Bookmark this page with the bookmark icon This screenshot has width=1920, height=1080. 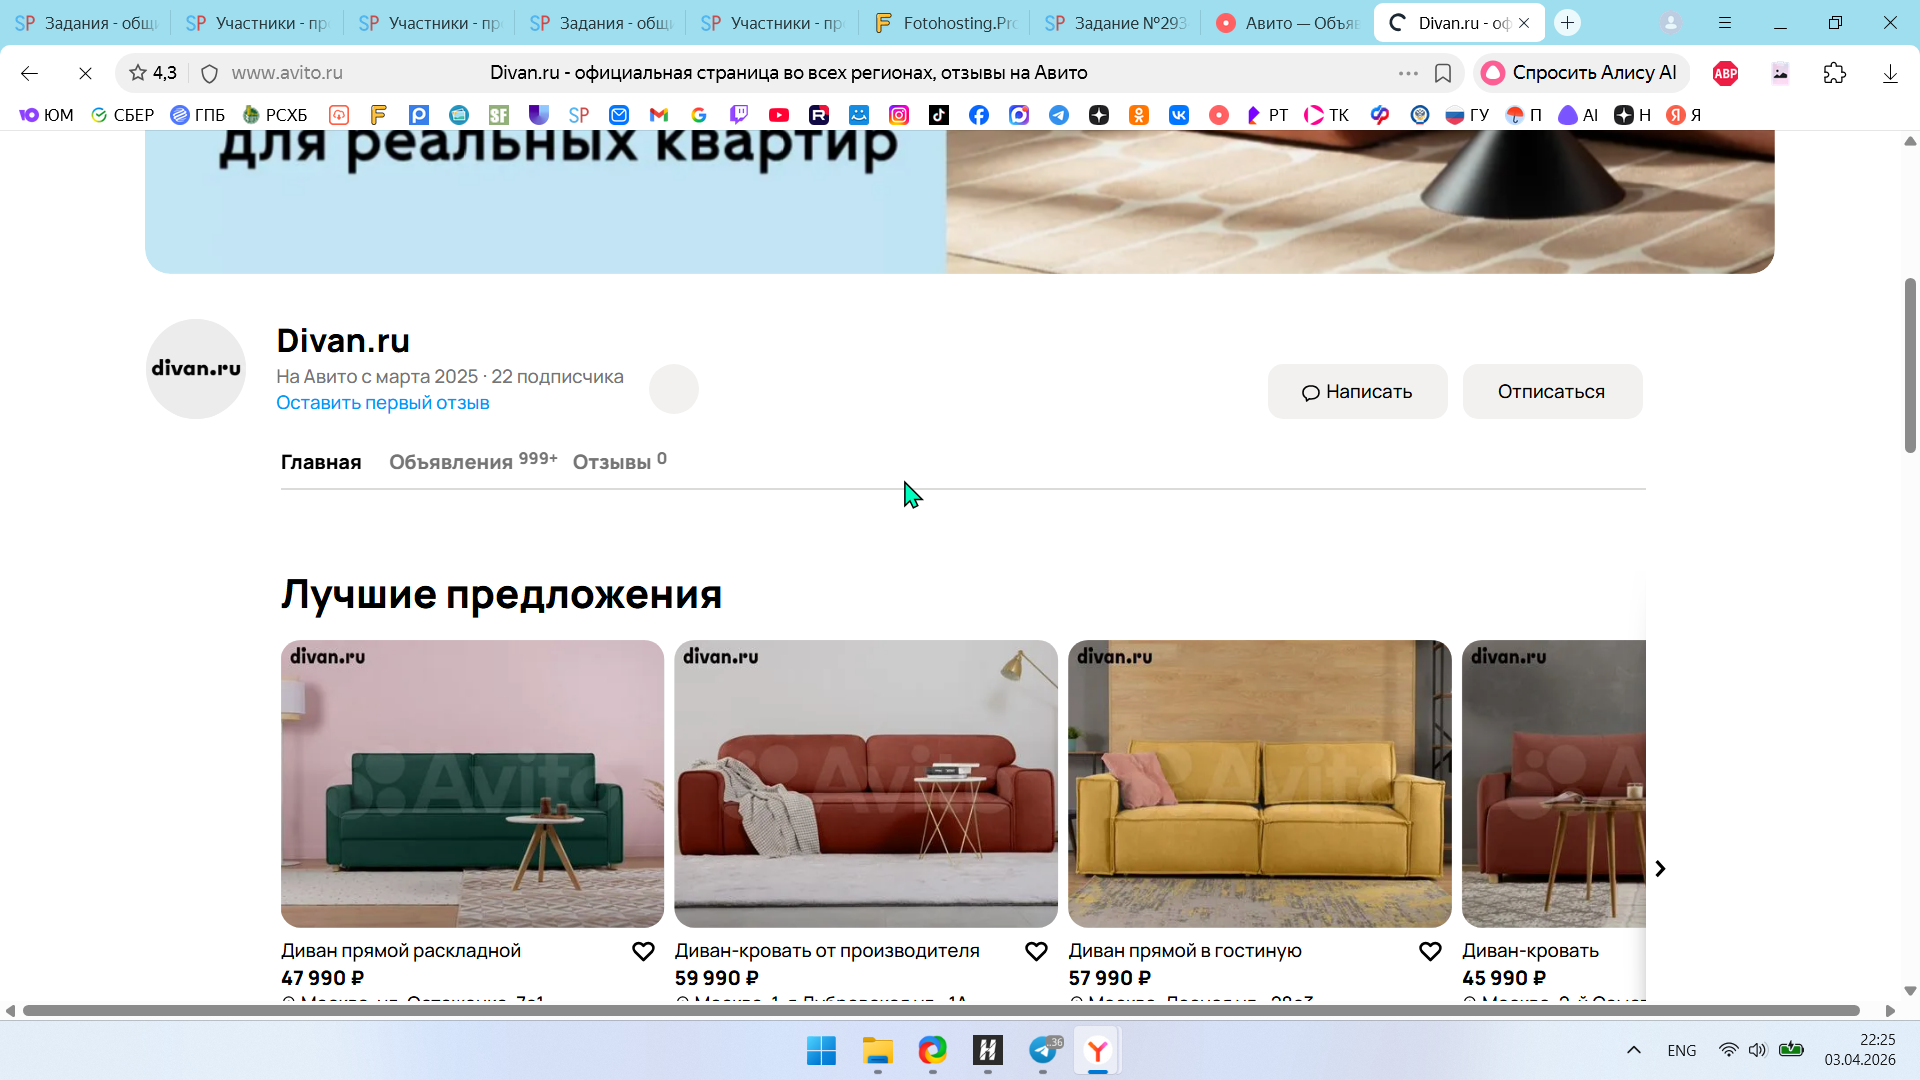1443,73
